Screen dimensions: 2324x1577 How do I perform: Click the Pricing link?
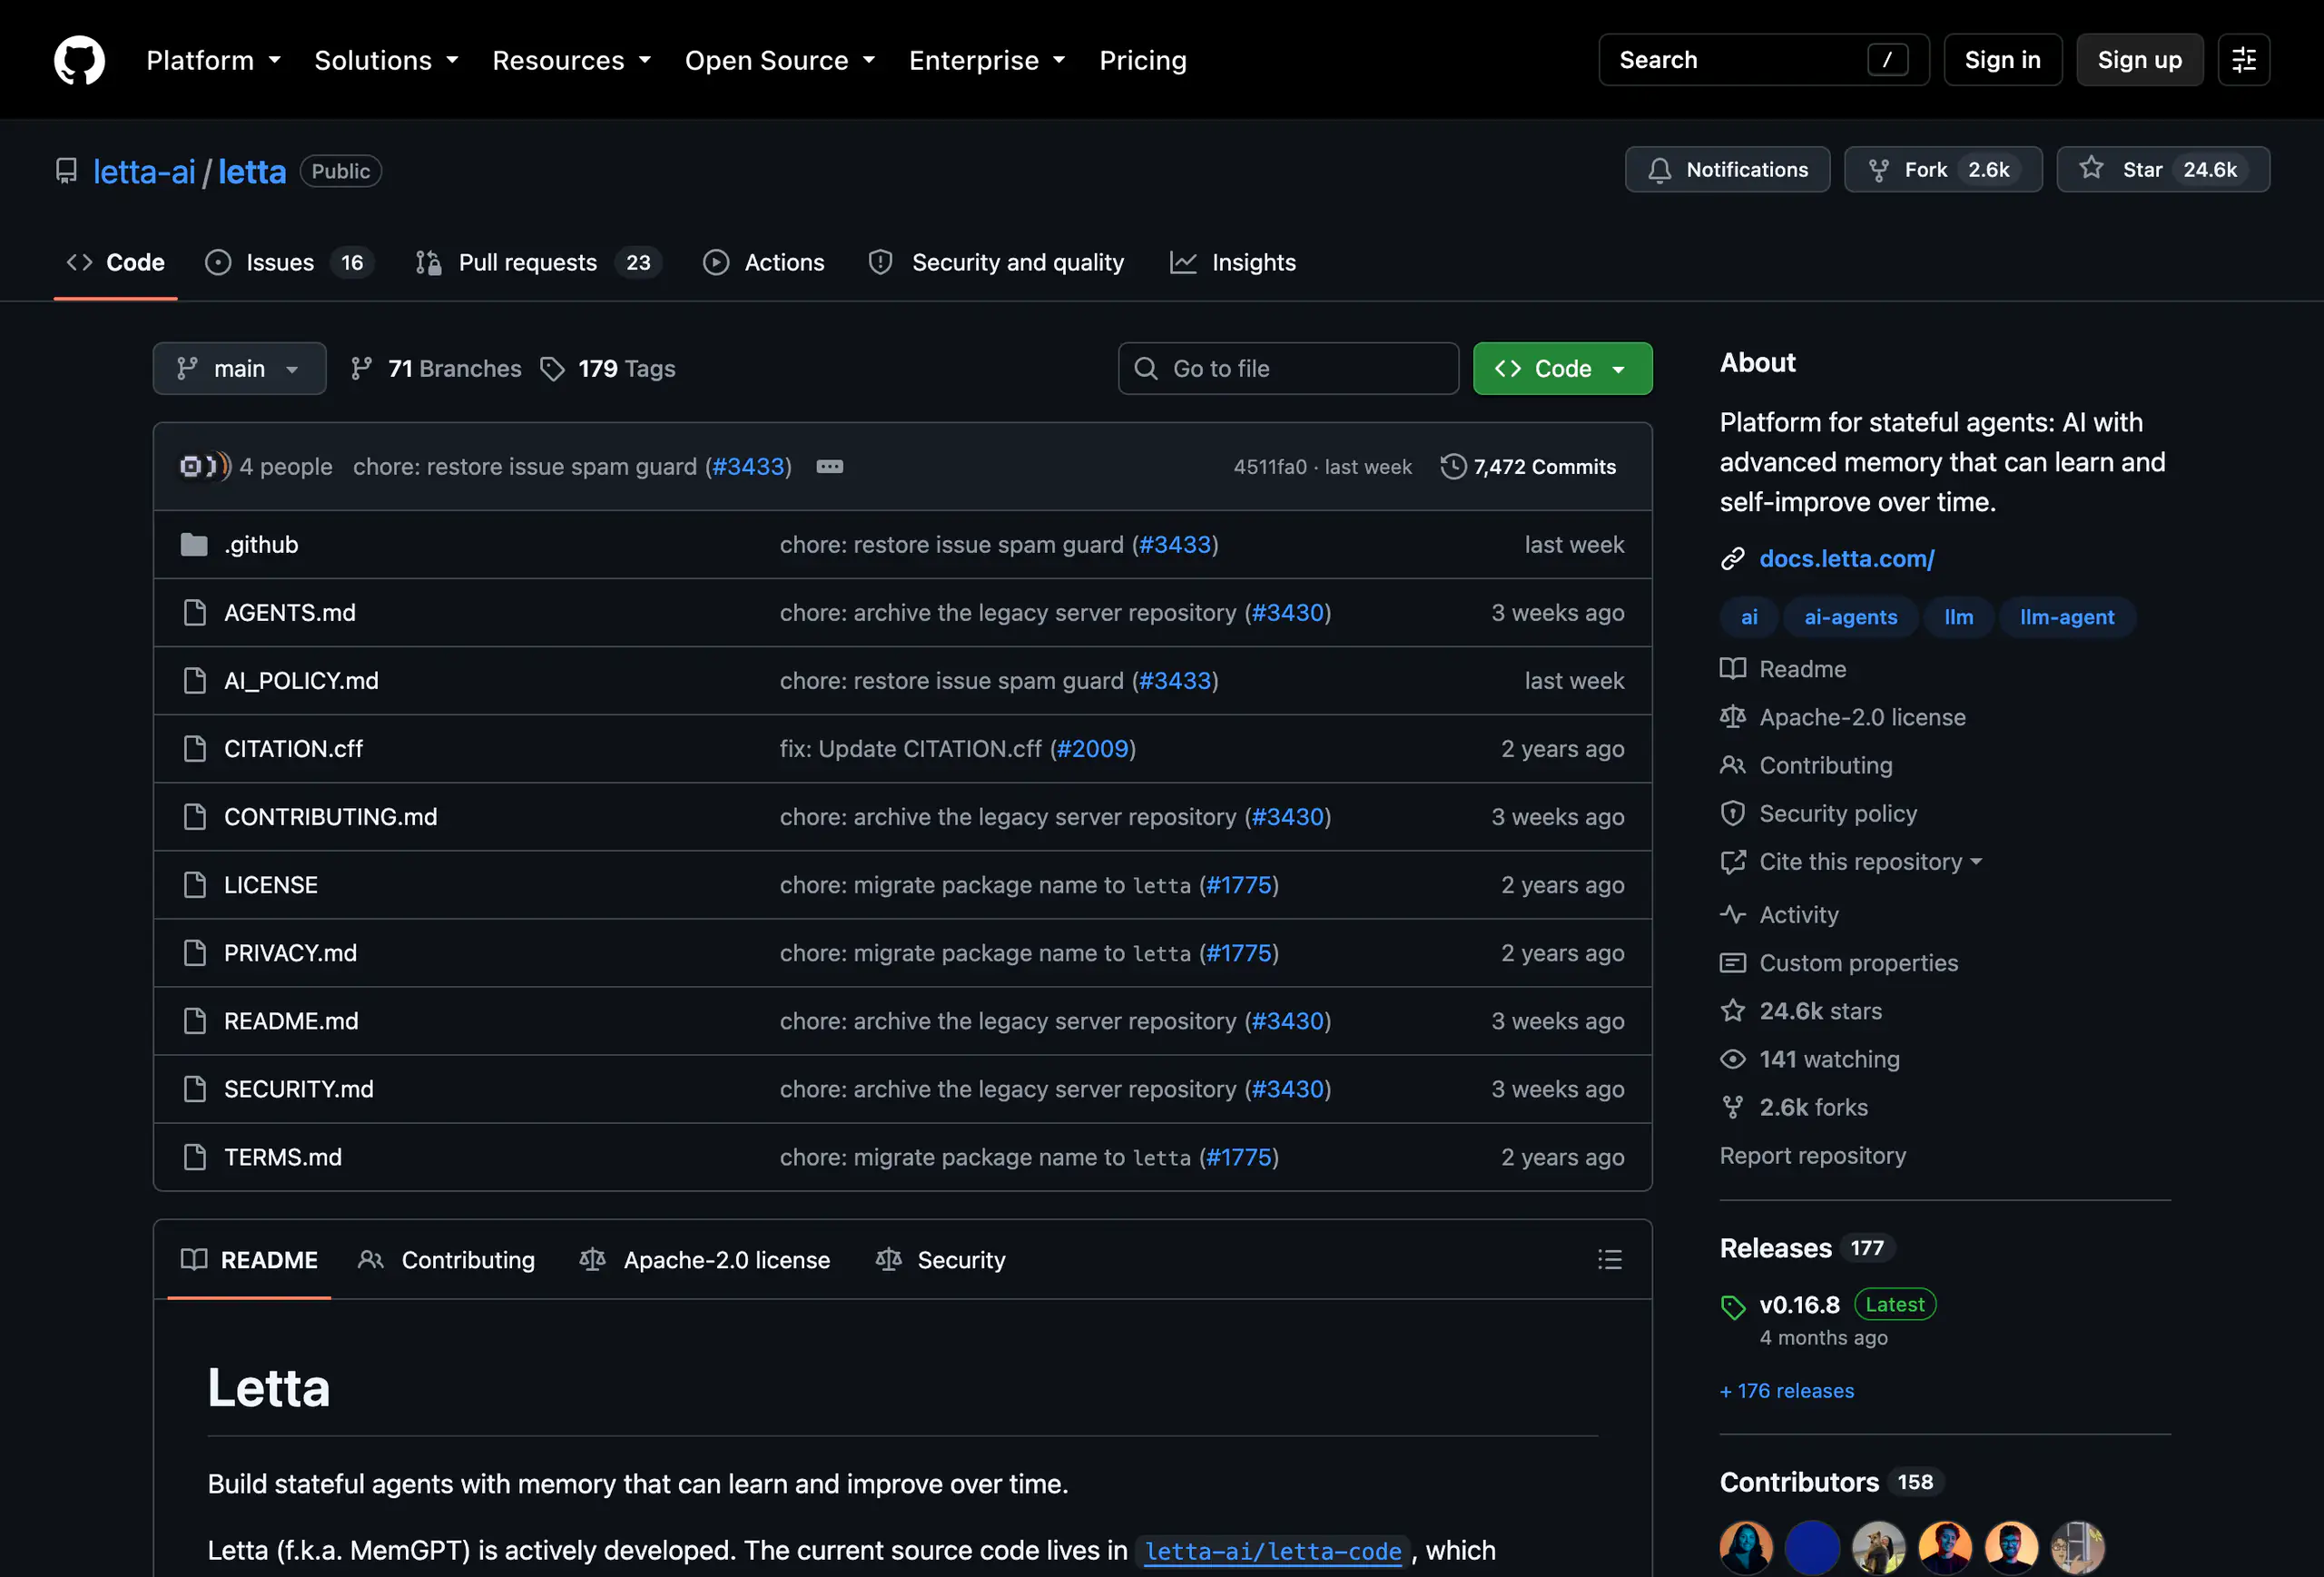(x=1143, y=60)
